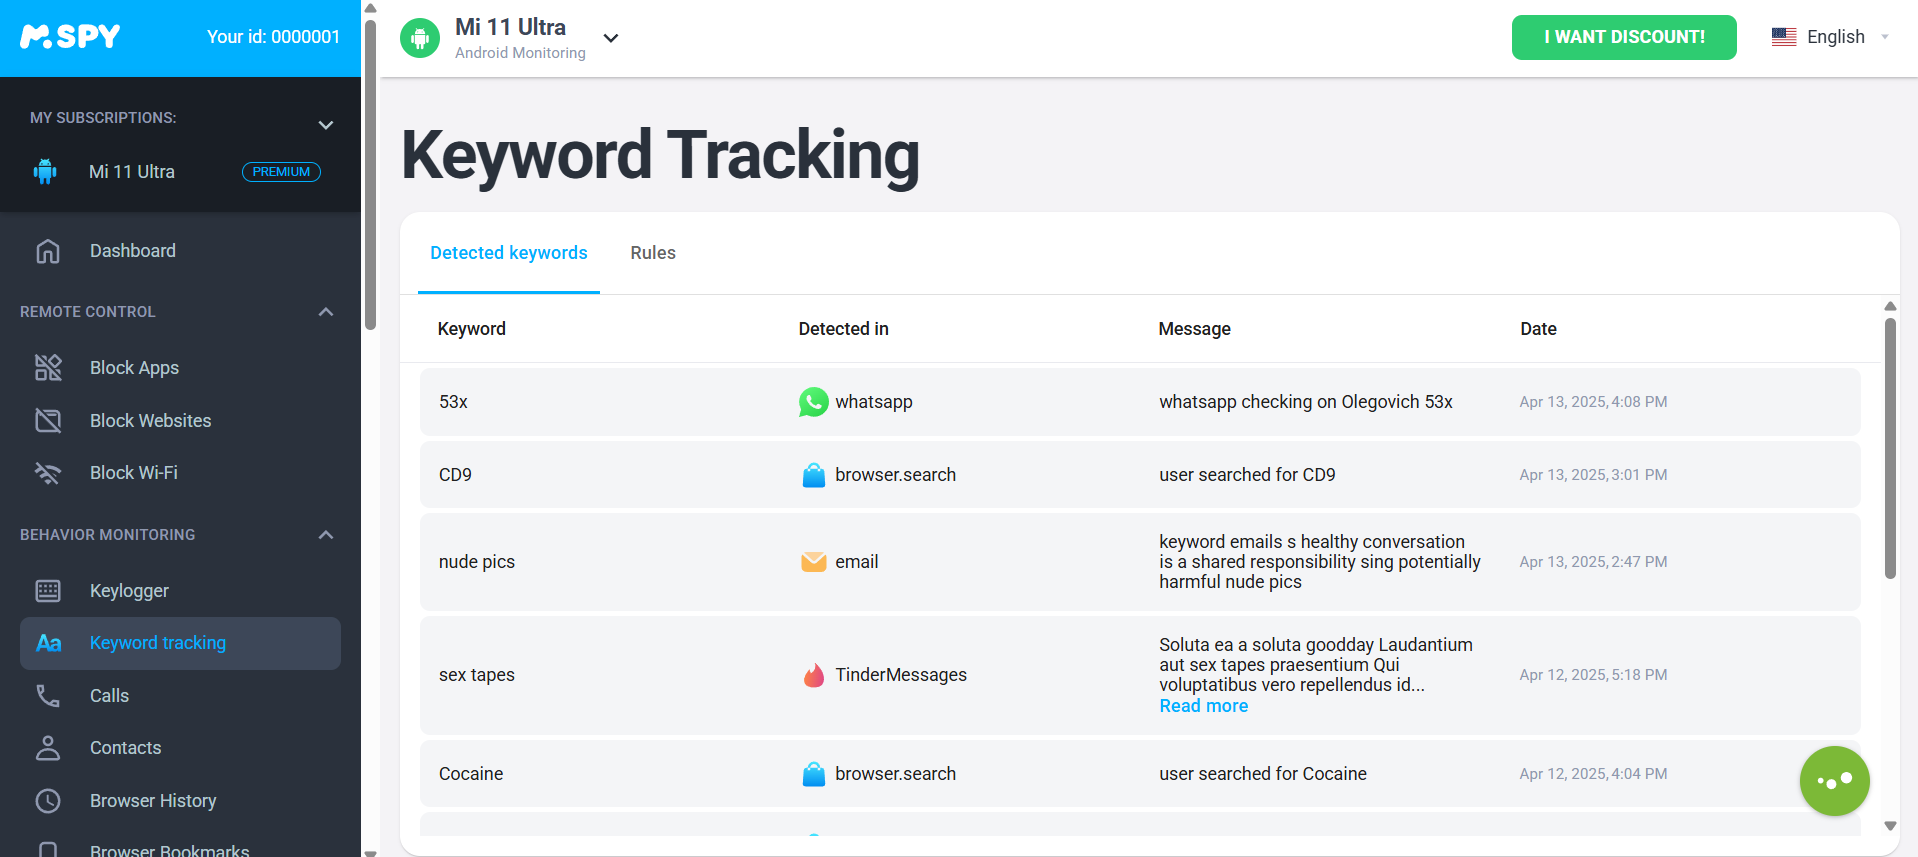The width and height of the screenshot is (1918, 857).
Task: Open the green chat support bubble
Action: 1835,781
